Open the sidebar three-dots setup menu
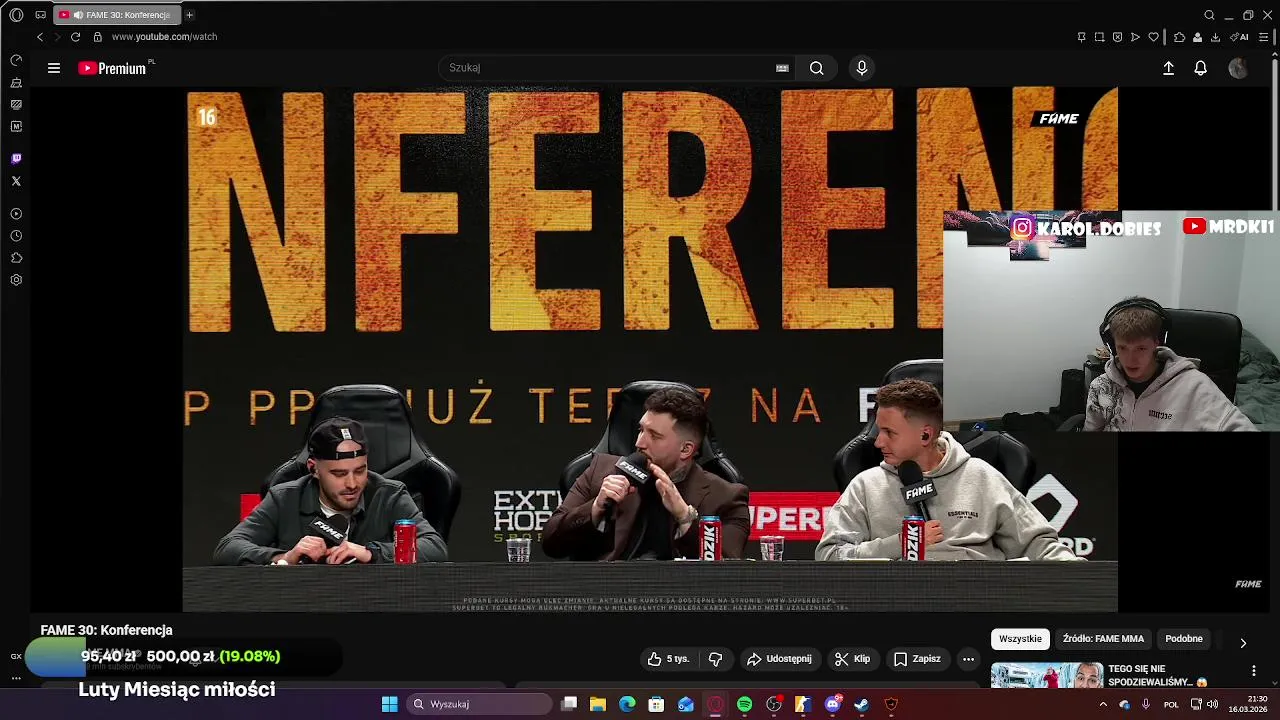The height and width of the screenshot is (720, 1280). (x=16, y=678)
